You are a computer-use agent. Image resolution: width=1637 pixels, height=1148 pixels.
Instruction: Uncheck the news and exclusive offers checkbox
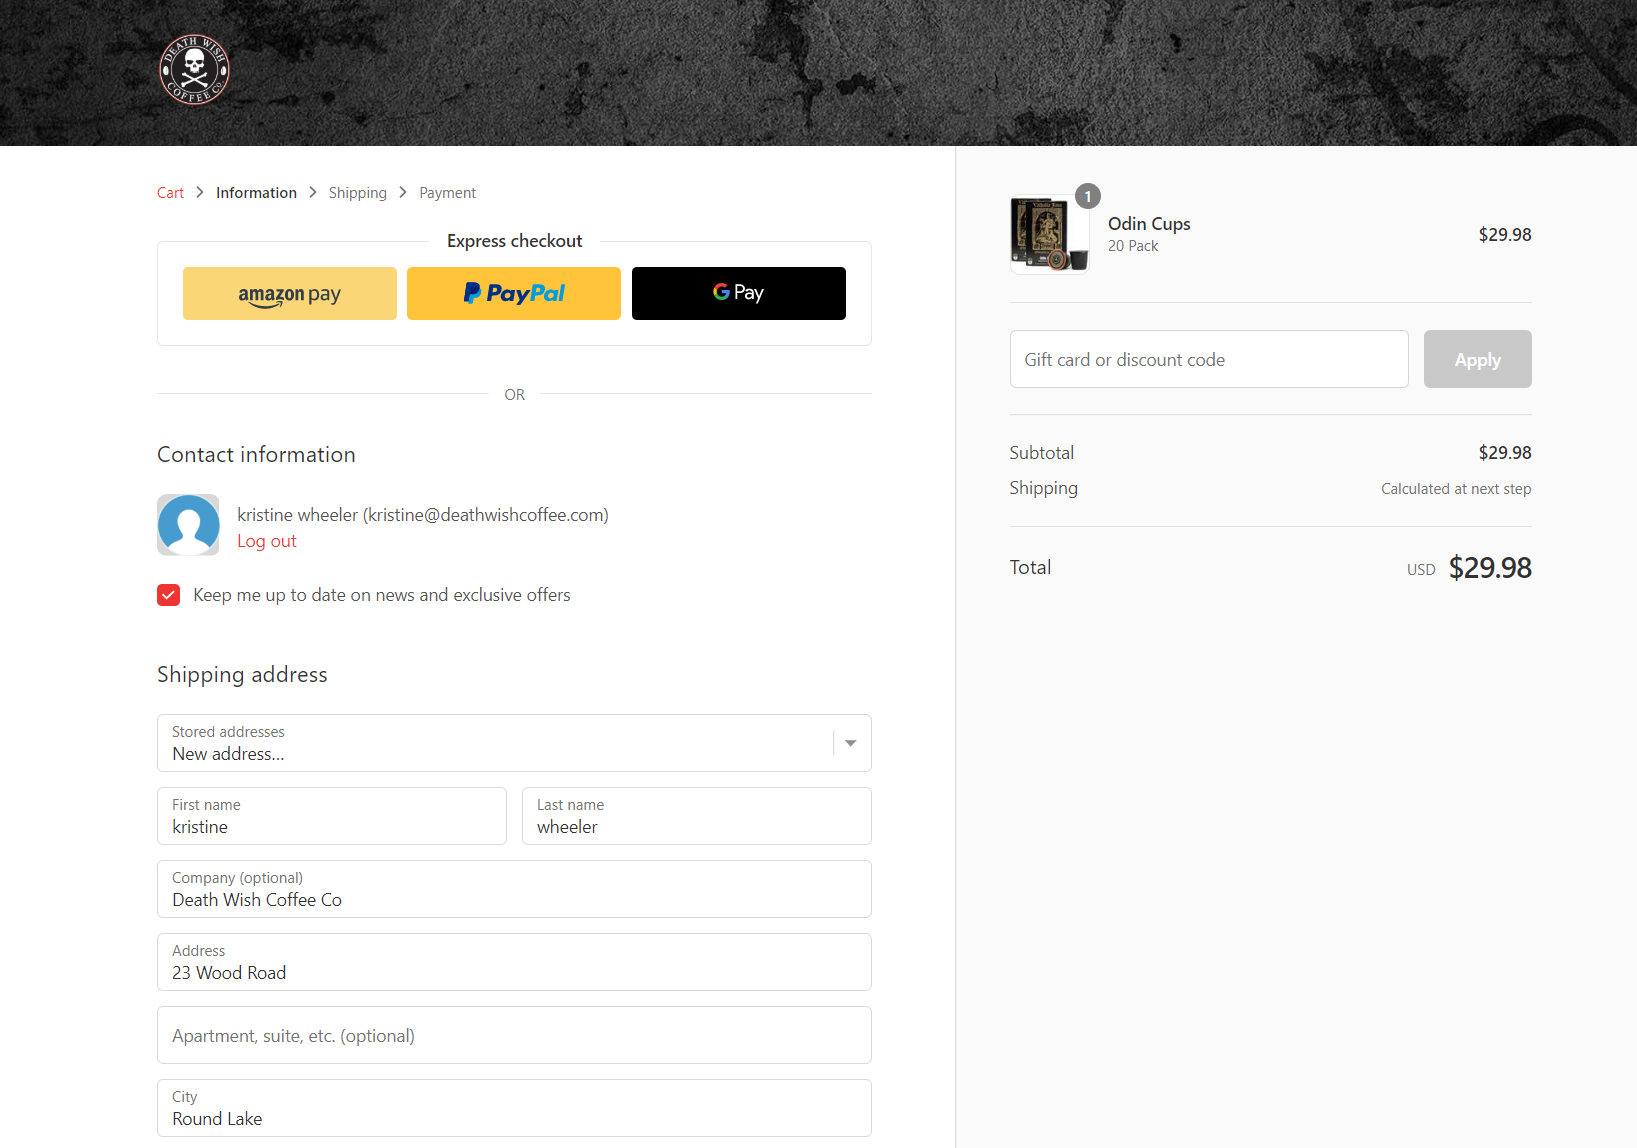click(169, 595)
